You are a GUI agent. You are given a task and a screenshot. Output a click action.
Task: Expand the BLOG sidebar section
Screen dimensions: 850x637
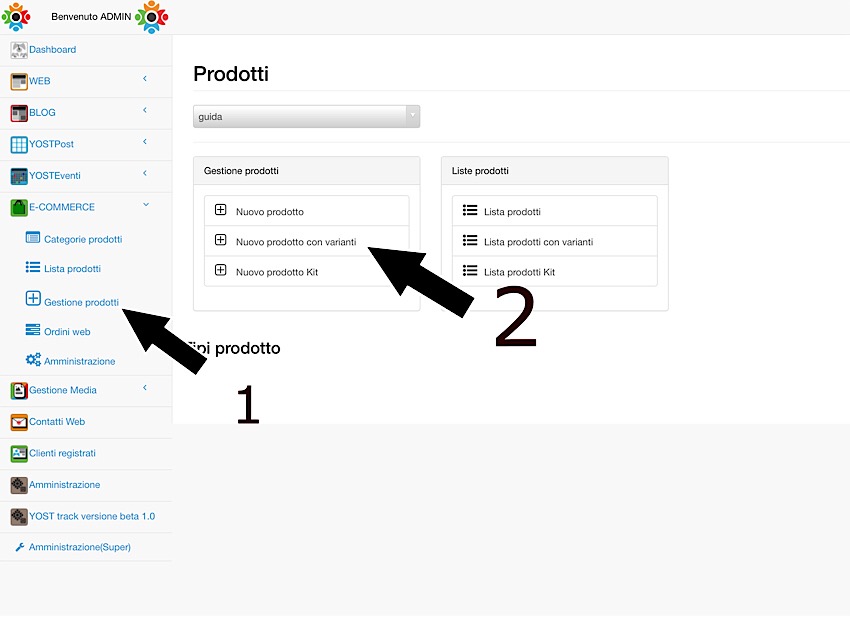pos(145,110)
